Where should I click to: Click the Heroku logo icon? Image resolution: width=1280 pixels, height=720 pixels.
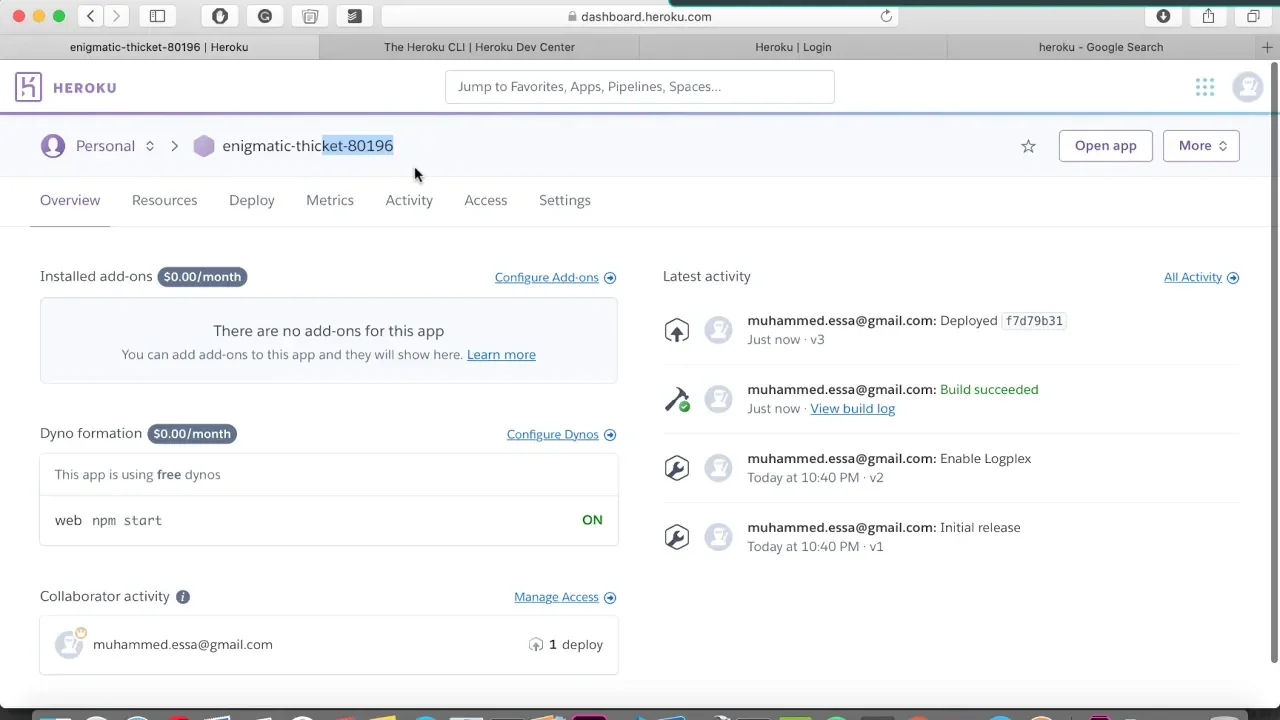click(28, 87)
